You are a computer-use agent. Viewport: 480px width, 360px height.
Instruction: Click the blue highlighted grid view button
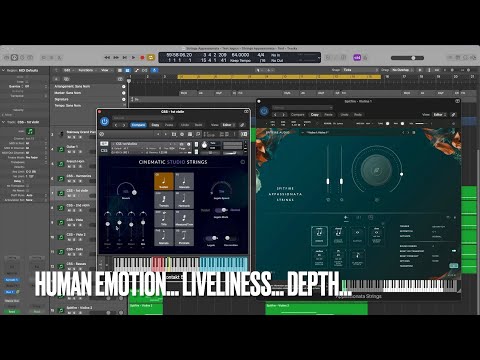coord(127,70)
